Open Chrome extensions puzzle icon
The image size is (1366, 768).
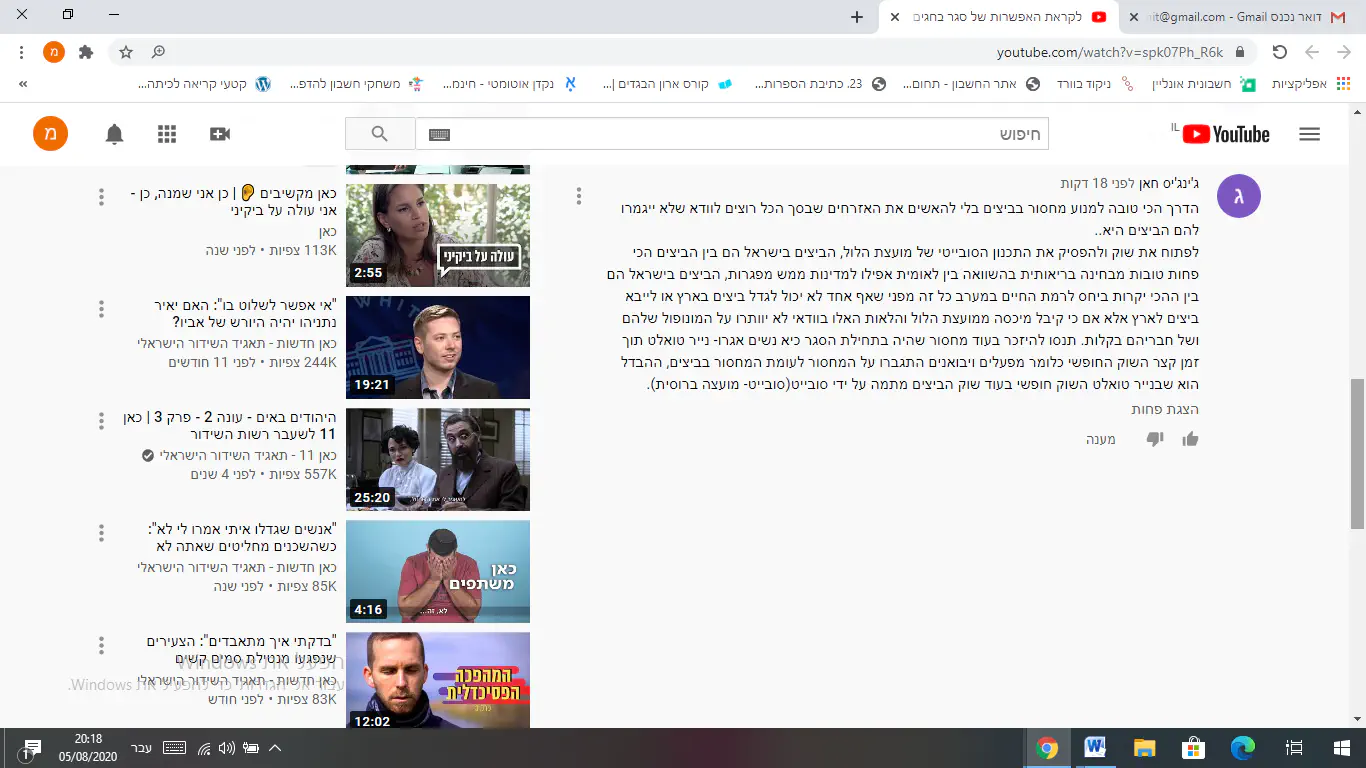point(86,52)
